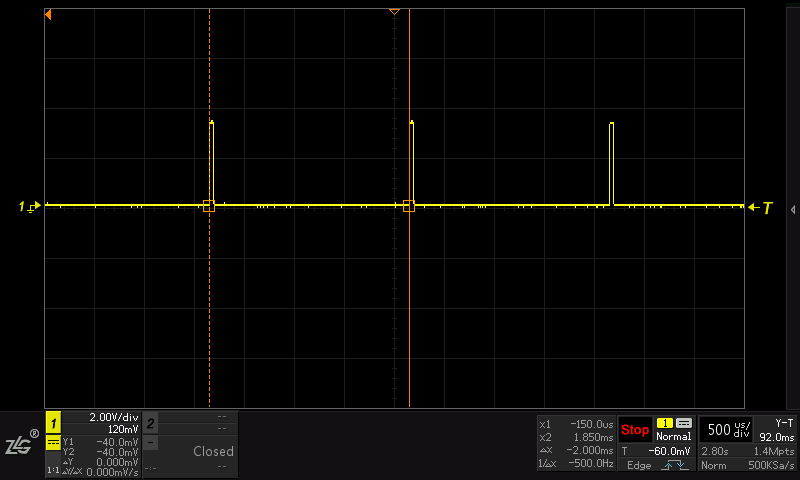This screenshot has height=480, width=800.
Task: Click the 1:1 probe ratio indicator
Action: pyautogui.click(x=53, y=470)
